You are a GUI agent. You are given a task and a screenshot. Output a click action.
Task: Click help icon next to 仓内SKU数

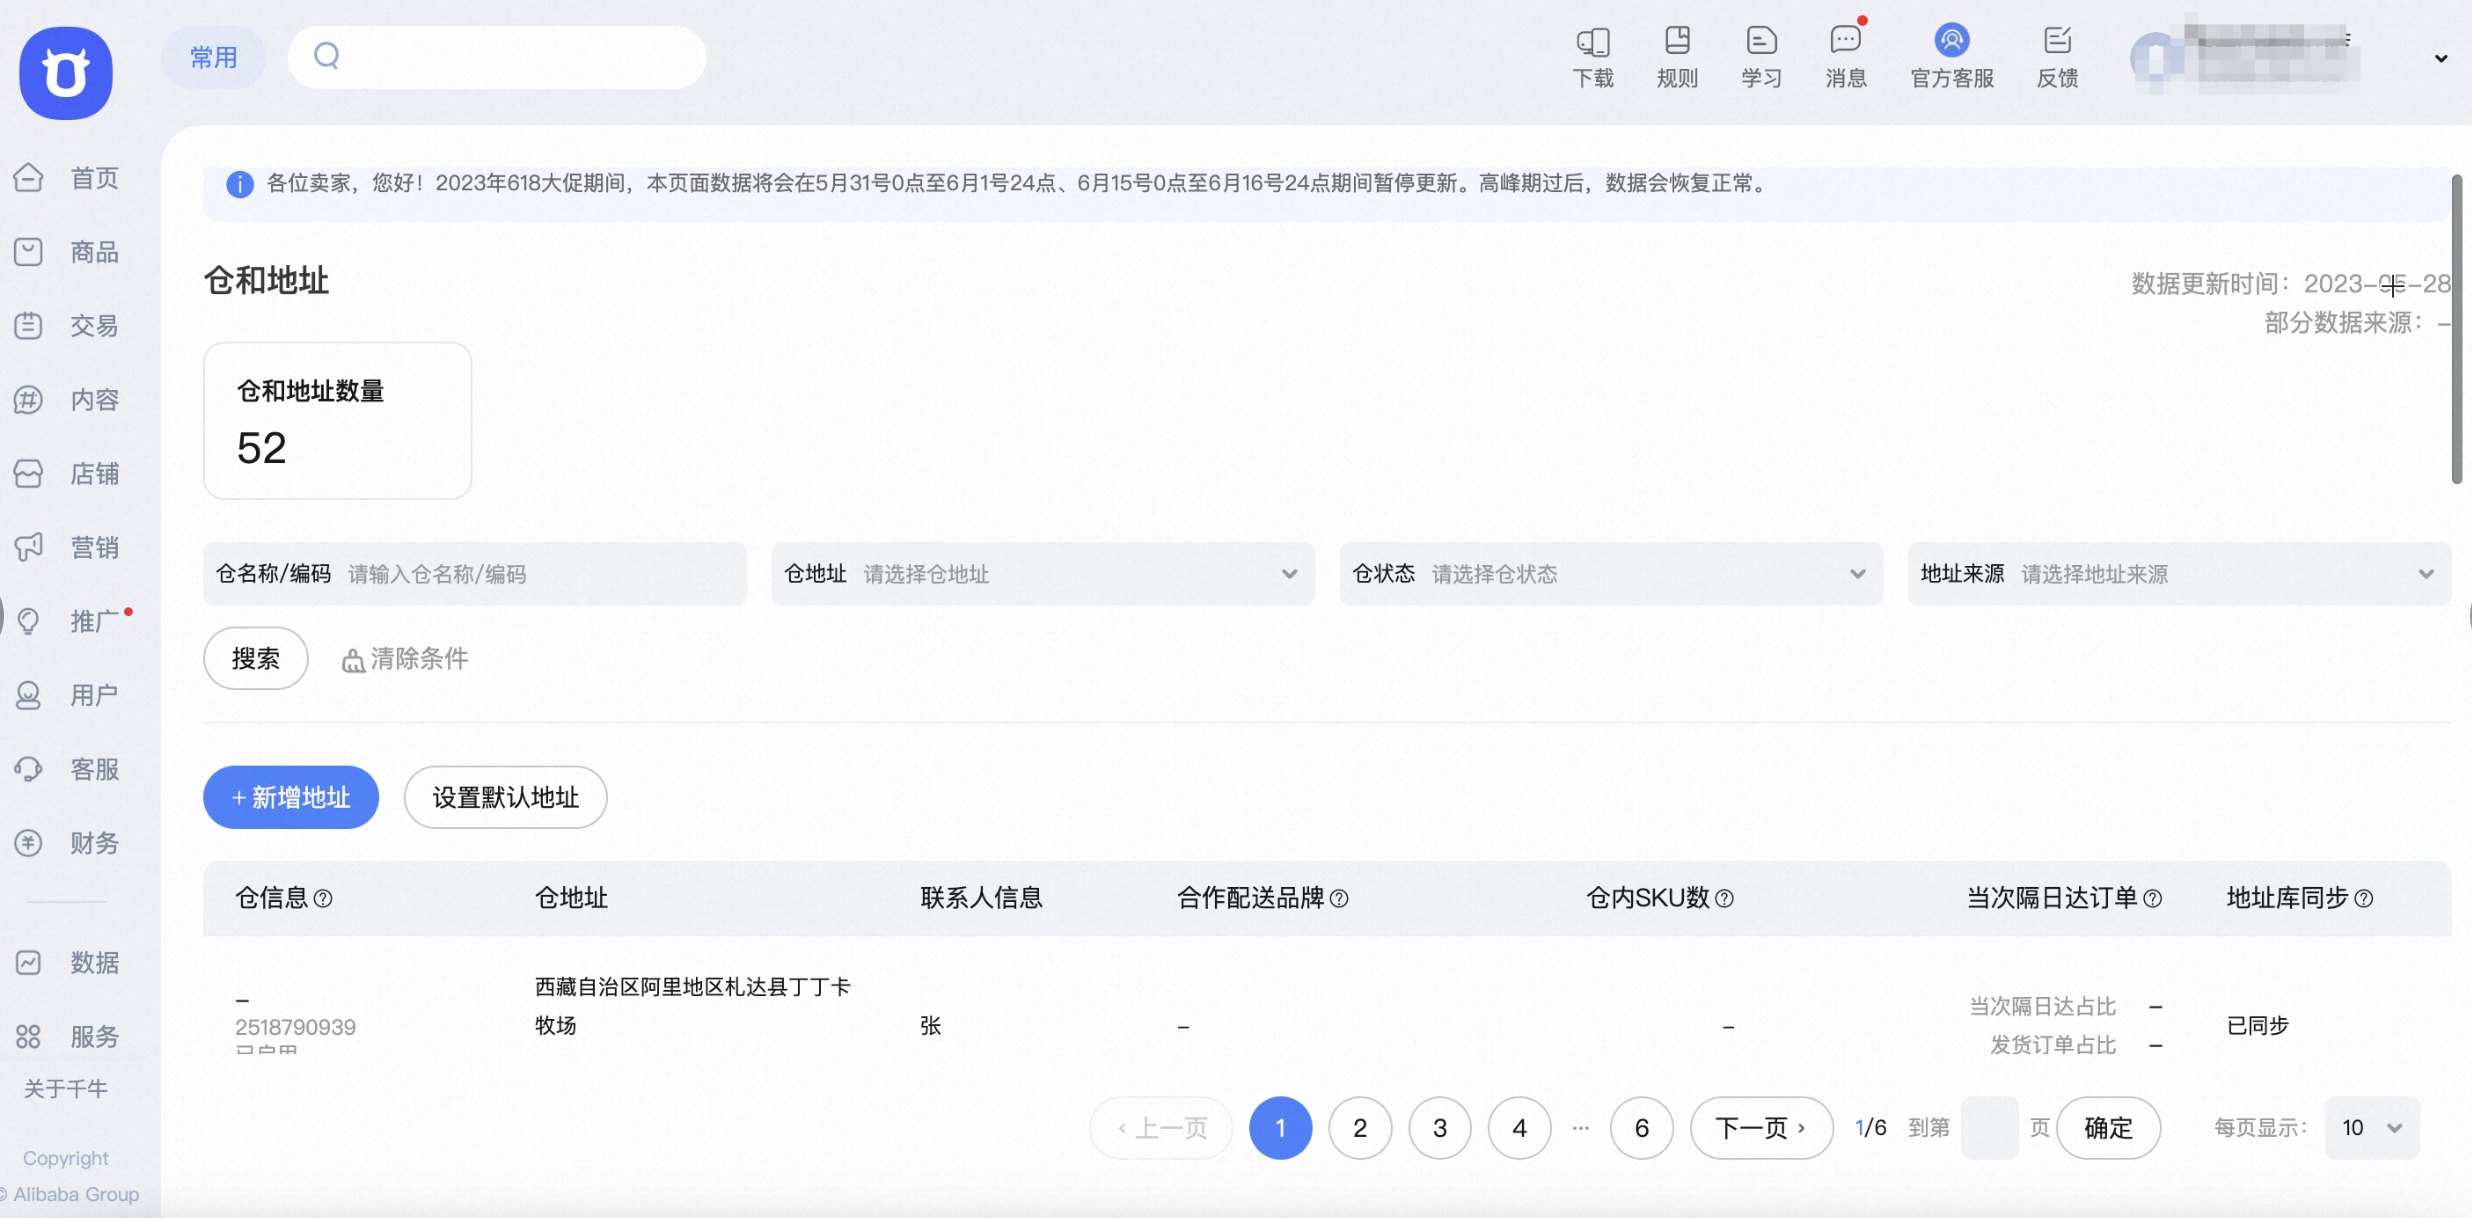click(1724, 898)
